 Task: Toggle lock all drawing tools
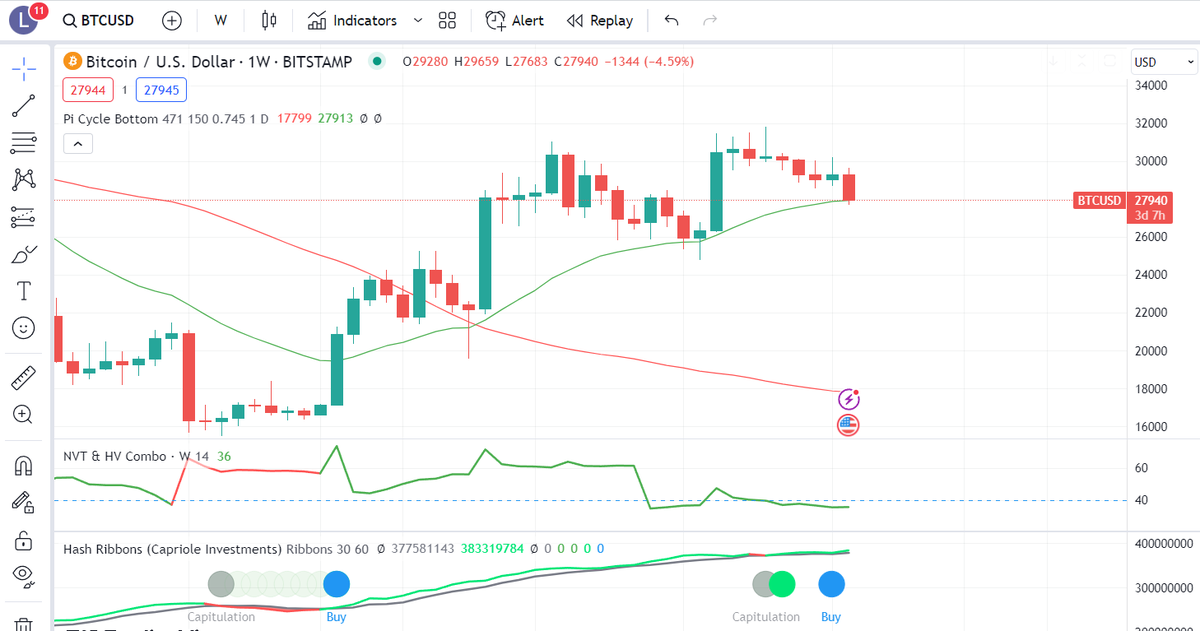coord(24,540)
